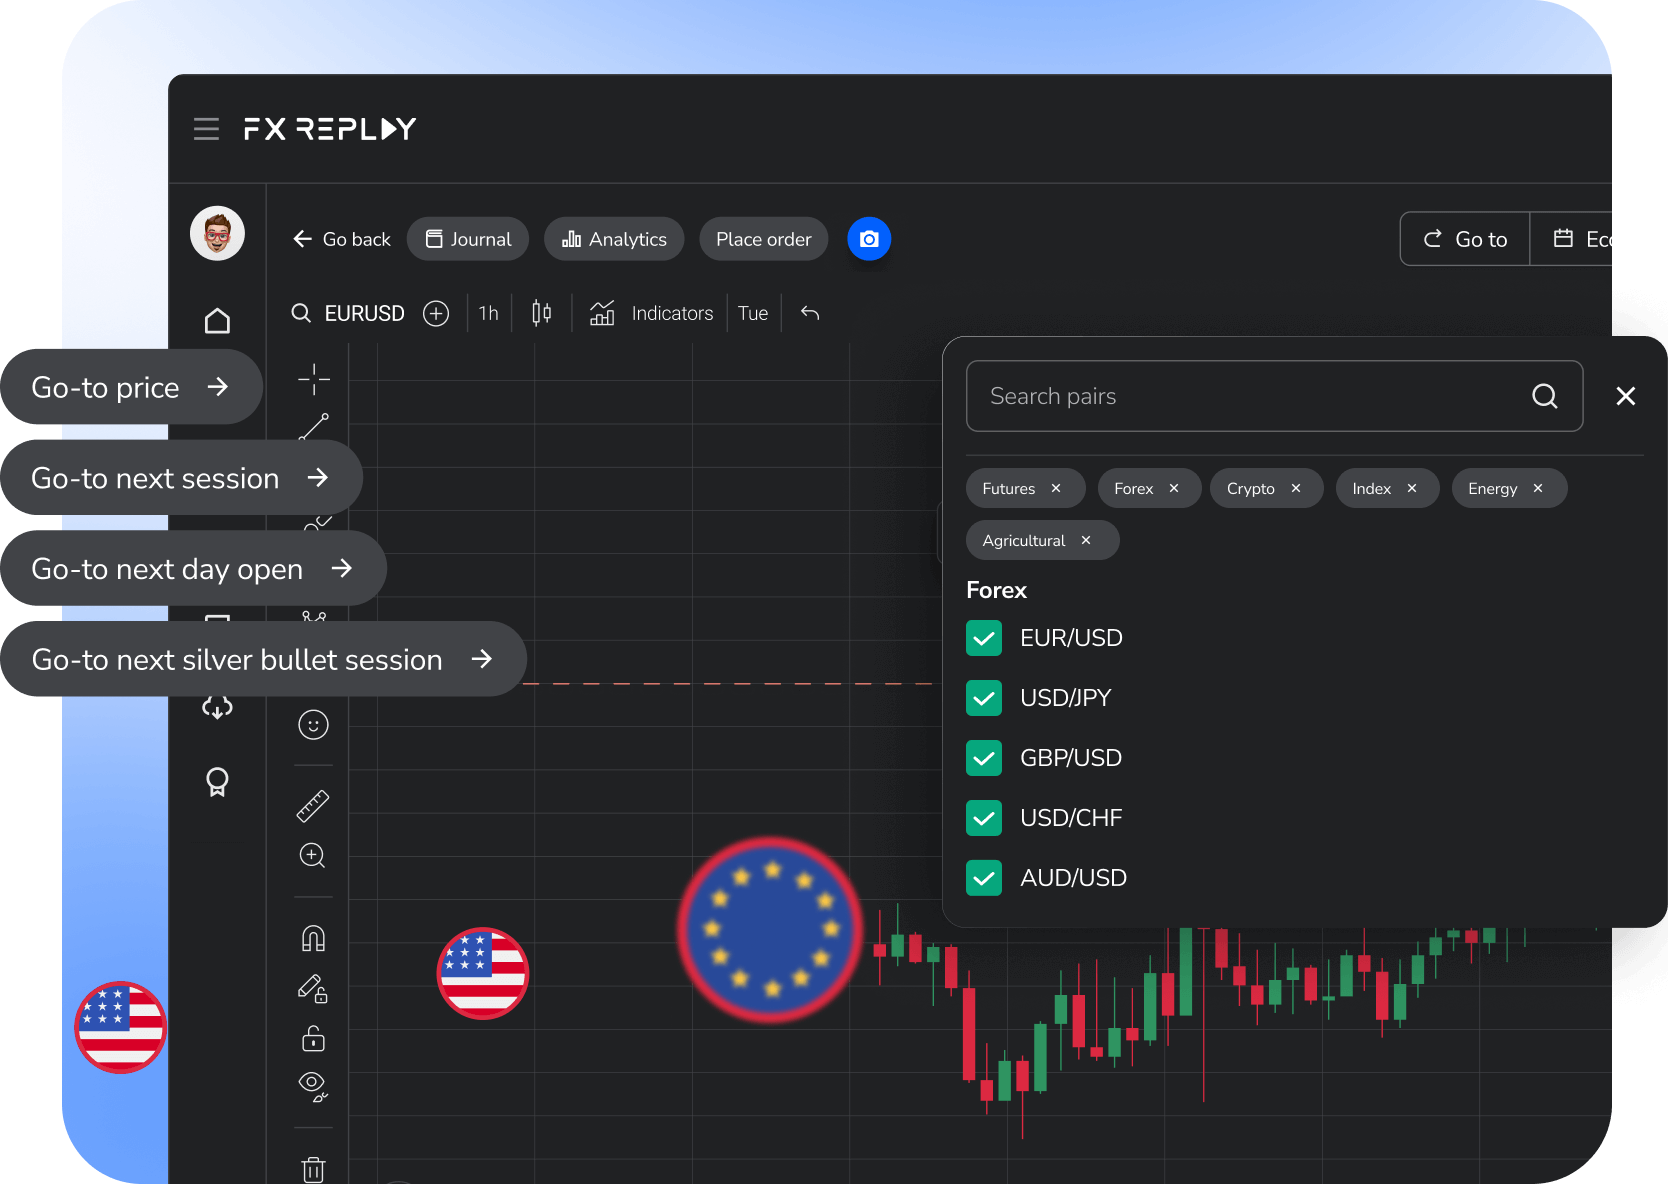Switch to the Analytics tab

point(613,239)
